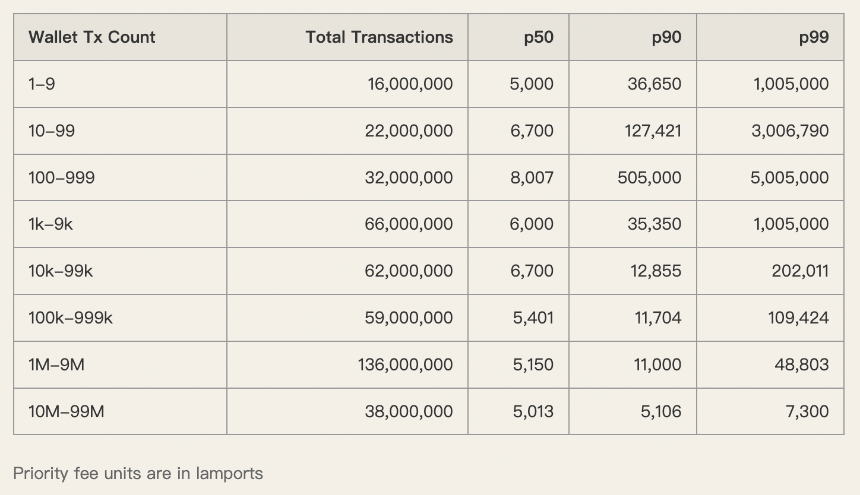Click the p99 column header
This screenshot has width=860, height=495.
coord(813,37)
